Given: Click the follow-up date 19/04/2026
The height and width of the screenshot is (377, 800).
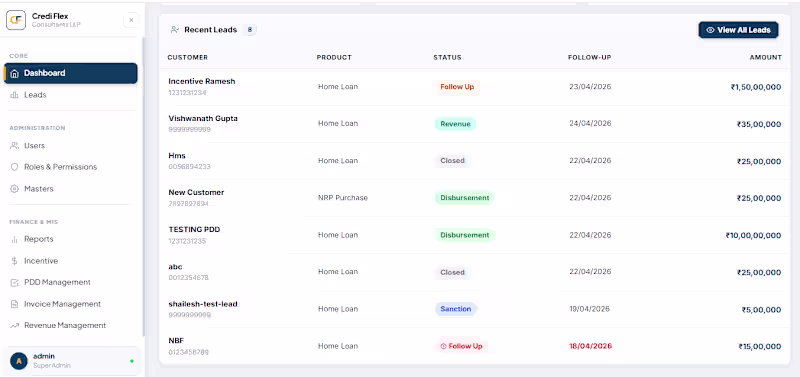Looking at the screenshot, I should tap(589, 309).
